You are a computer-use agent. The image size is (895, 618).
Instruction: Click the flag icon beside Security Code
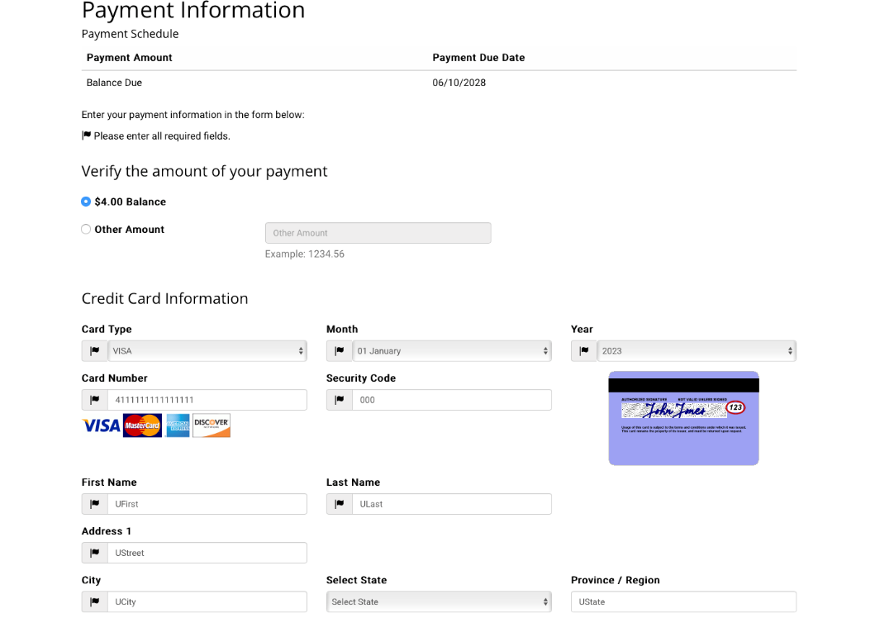tap(340, 400)
